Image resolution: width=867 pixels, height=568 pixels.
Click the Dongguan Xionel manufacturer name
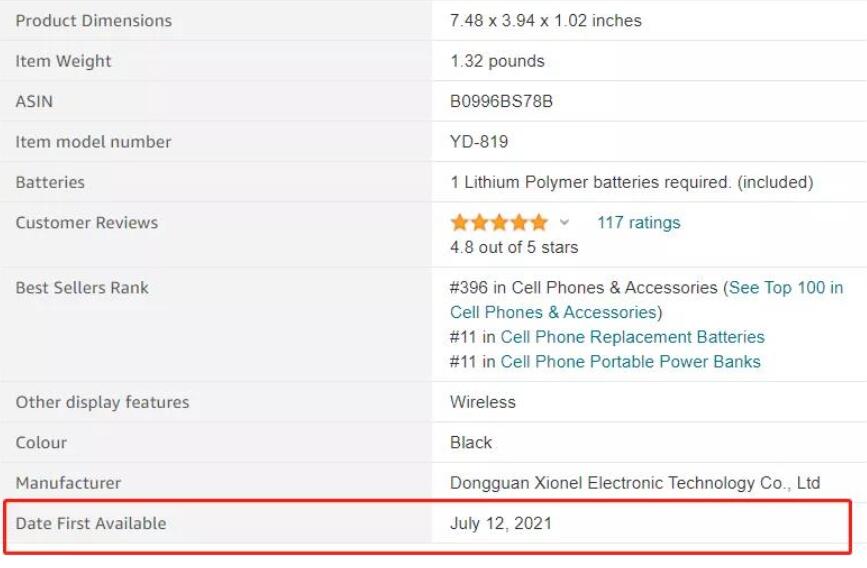pyautogui.click(x=635, y=483)
